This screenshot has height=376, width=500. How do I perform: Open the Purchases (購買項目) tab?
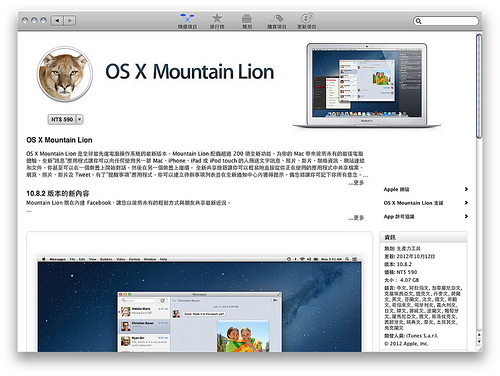277,21
